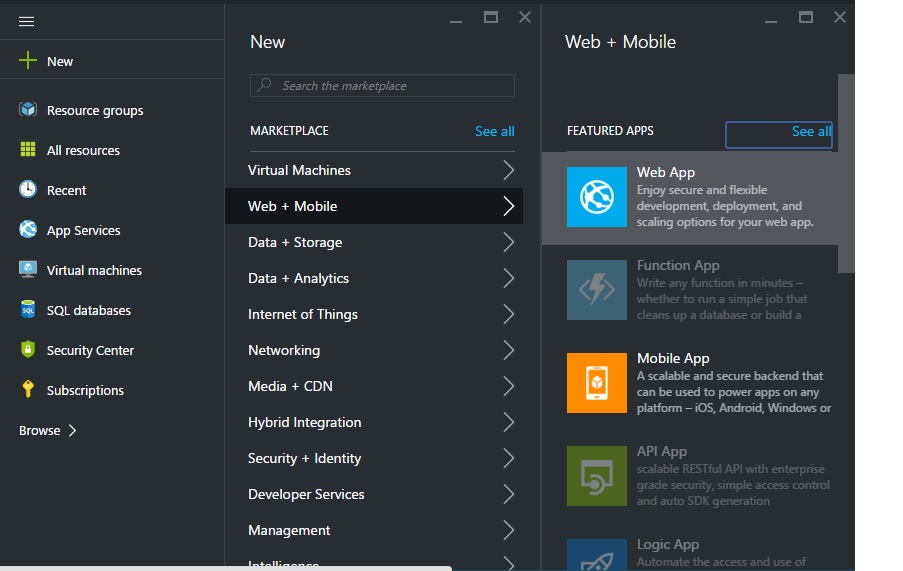Screen dimensions: 903x571
Task: Open Mobile App featured app title
Action: [x=673, y=358]
